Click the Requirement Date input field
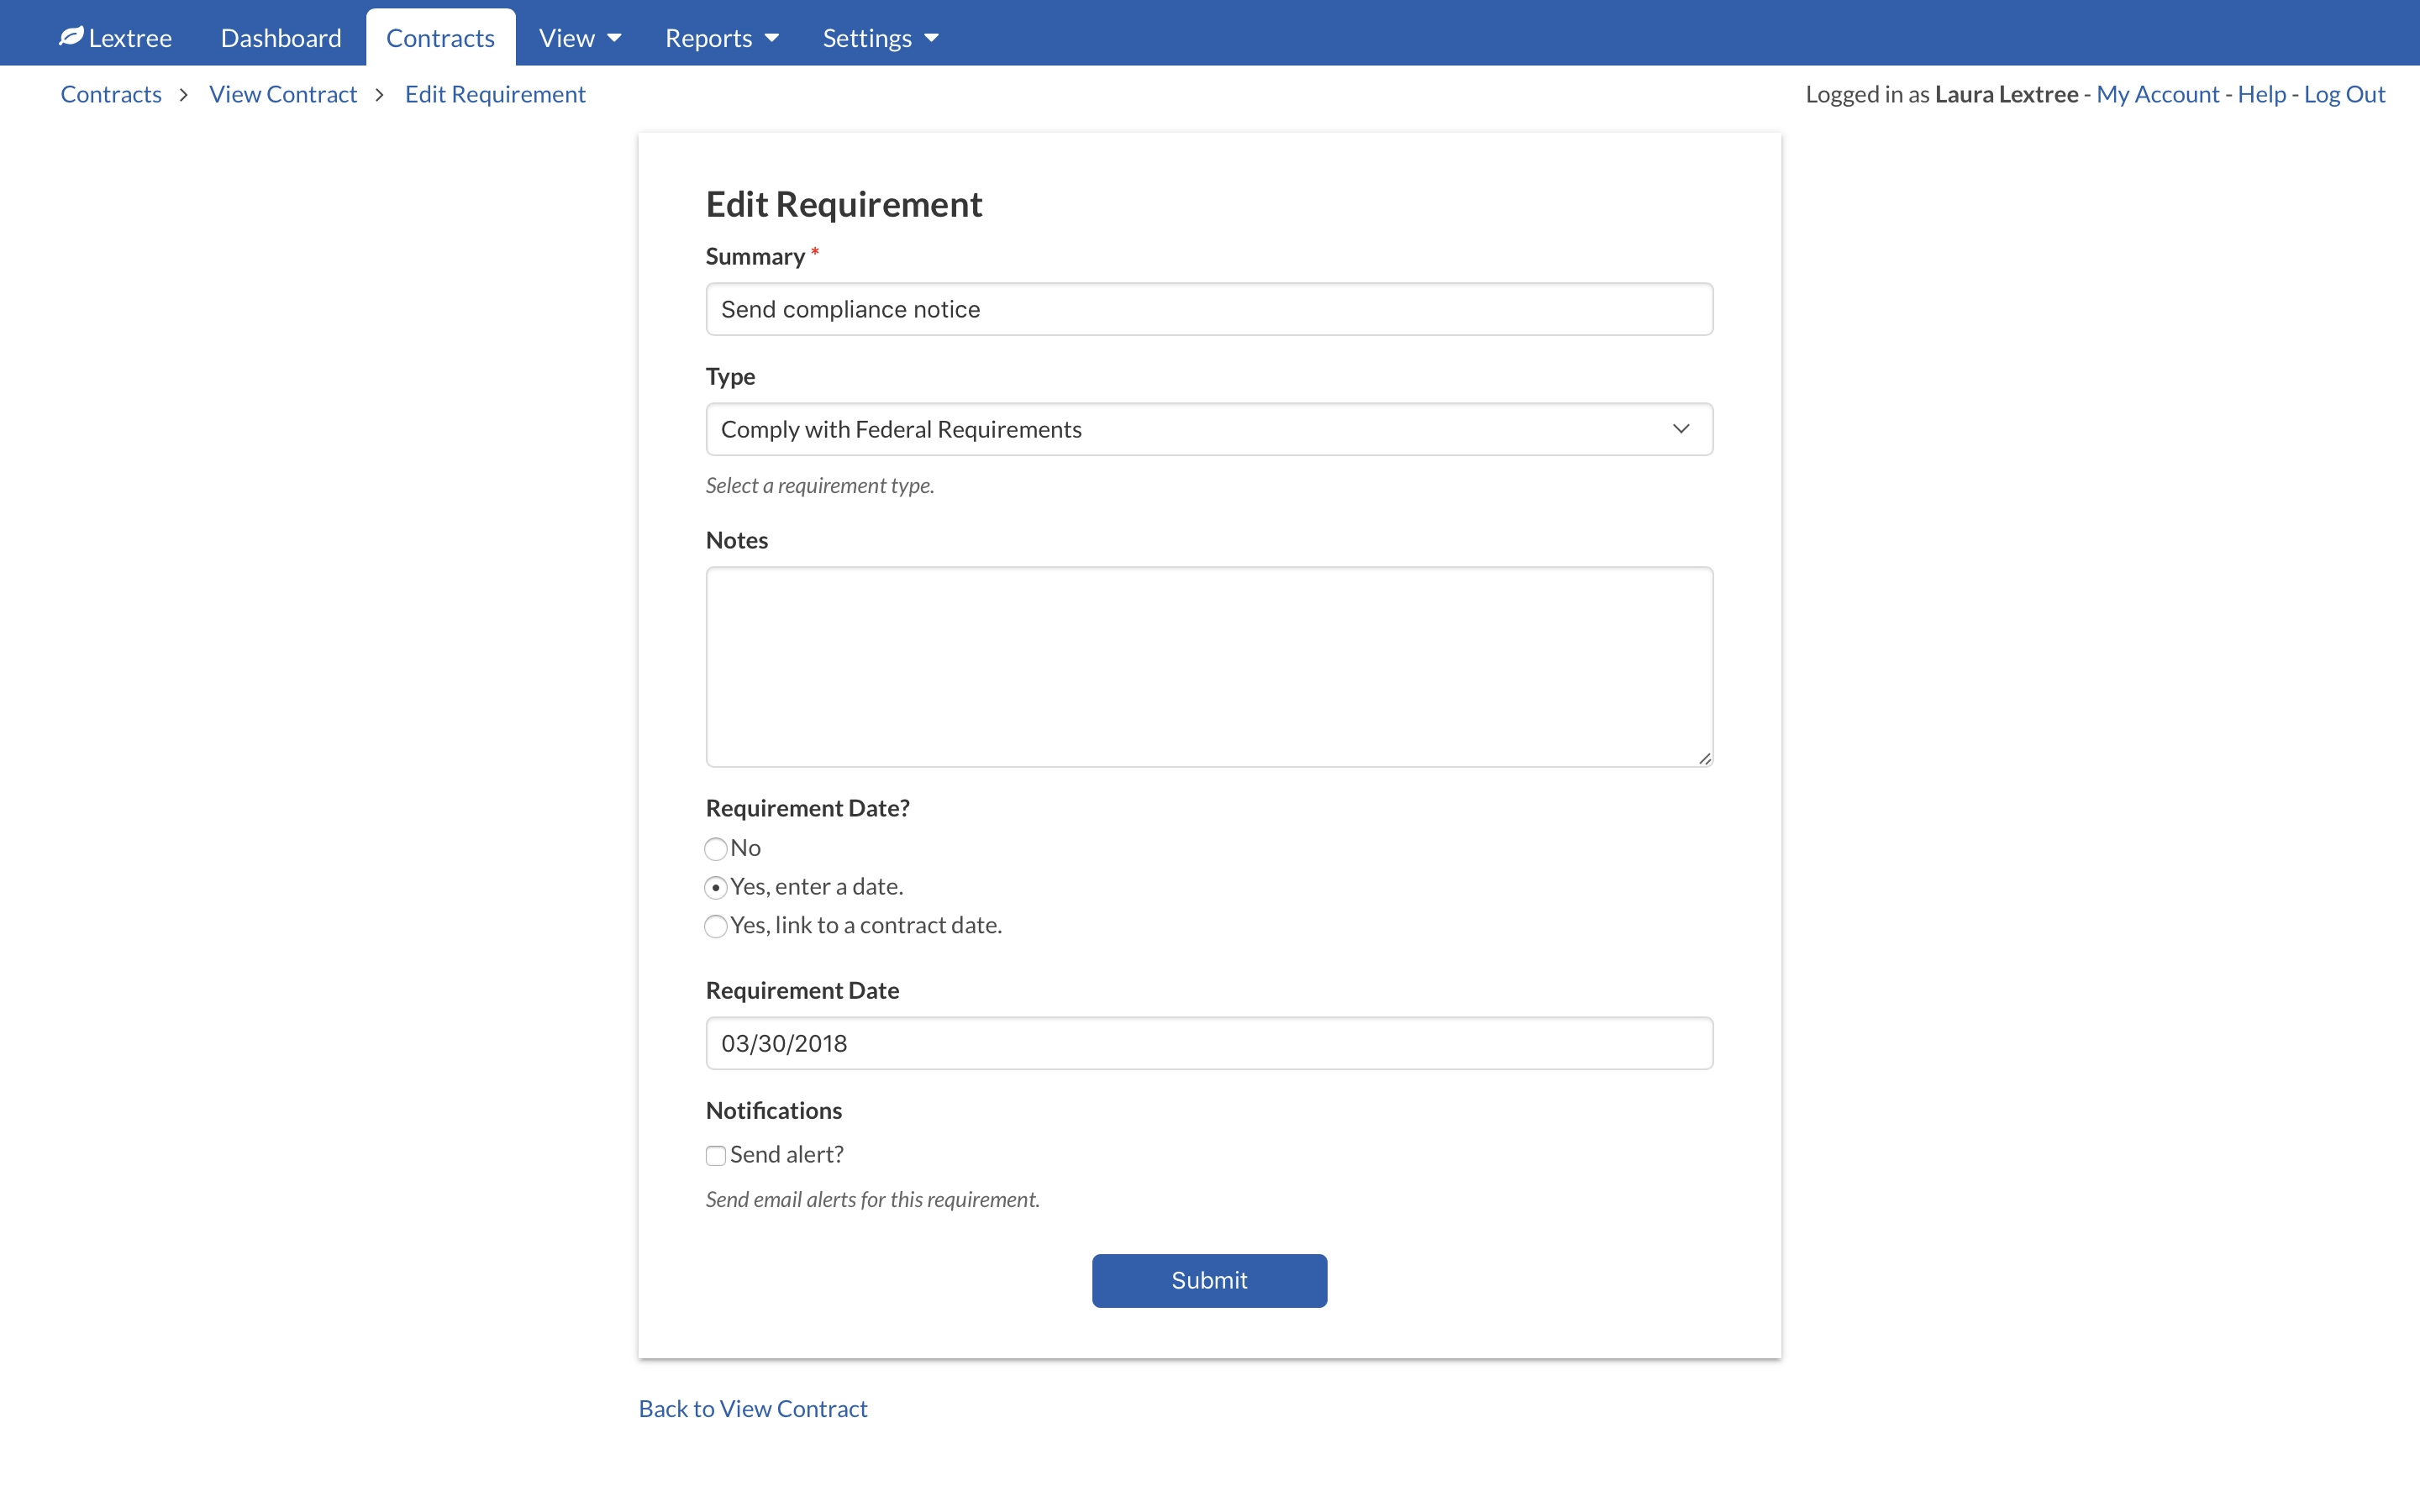Screen dimensions: 2420x1512 (1209, 1043)
